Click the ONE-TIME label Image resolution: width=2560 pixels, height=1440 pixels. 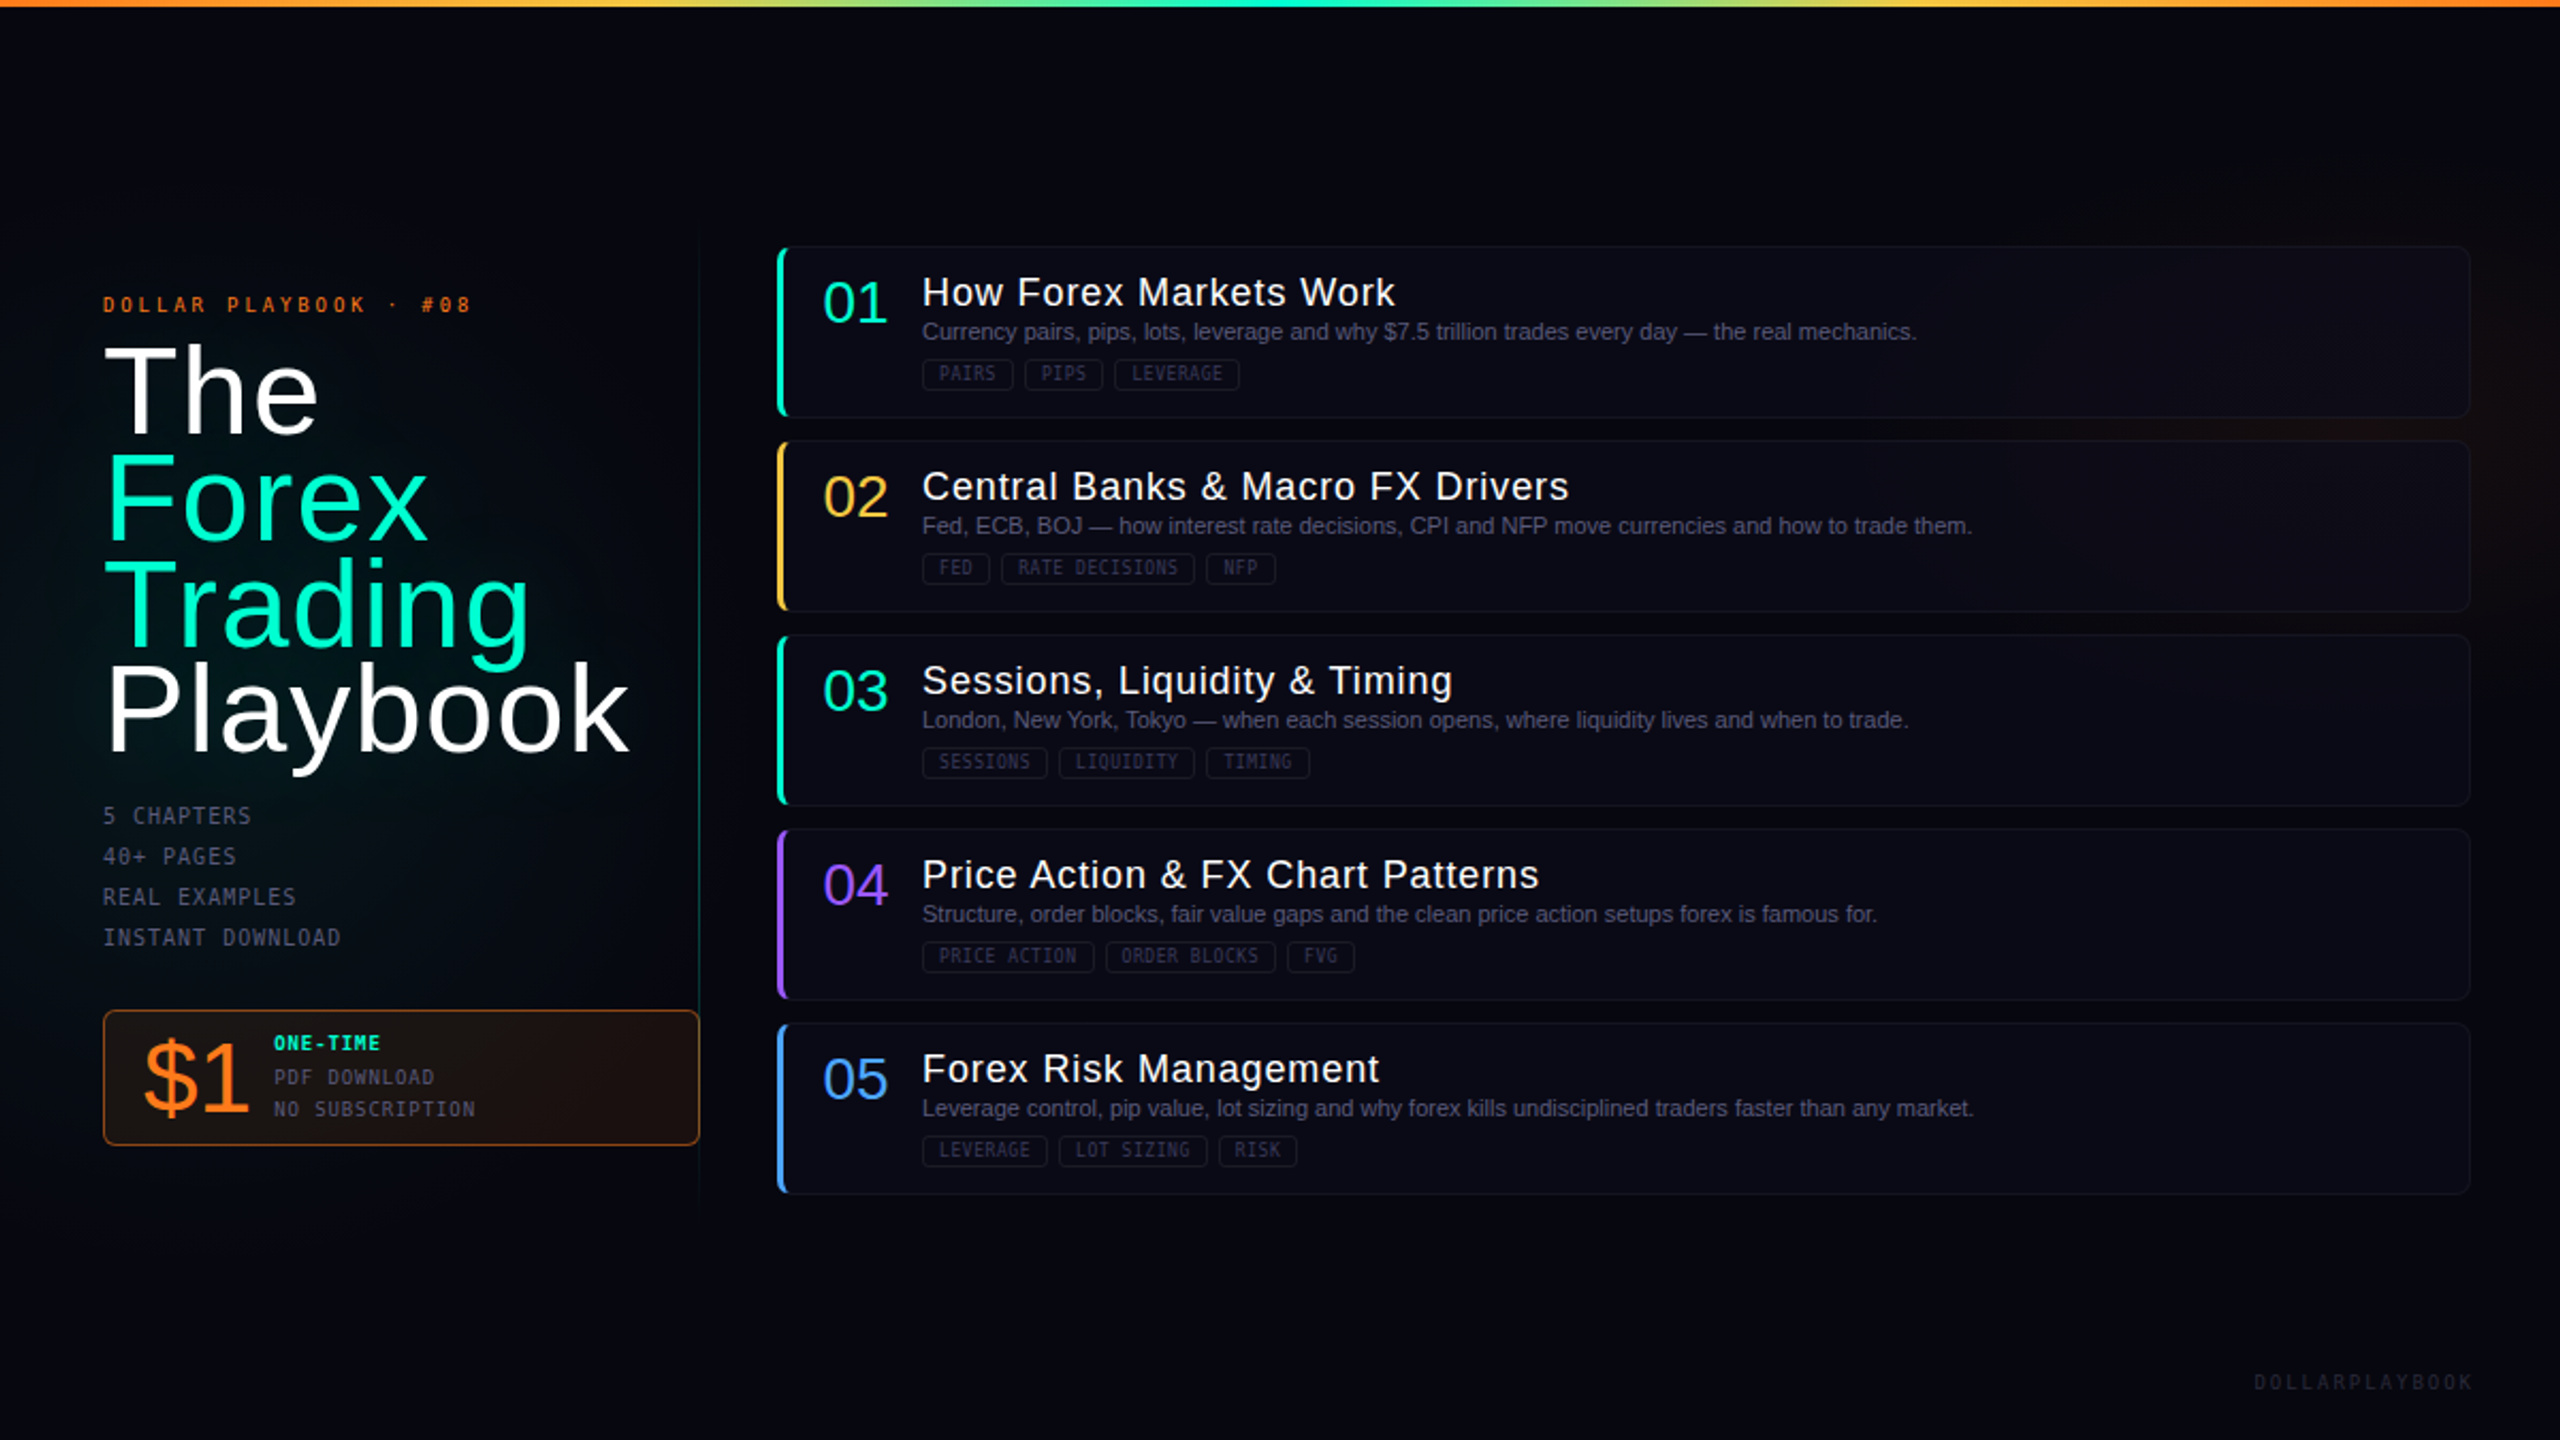click(x=327, y=1043)
